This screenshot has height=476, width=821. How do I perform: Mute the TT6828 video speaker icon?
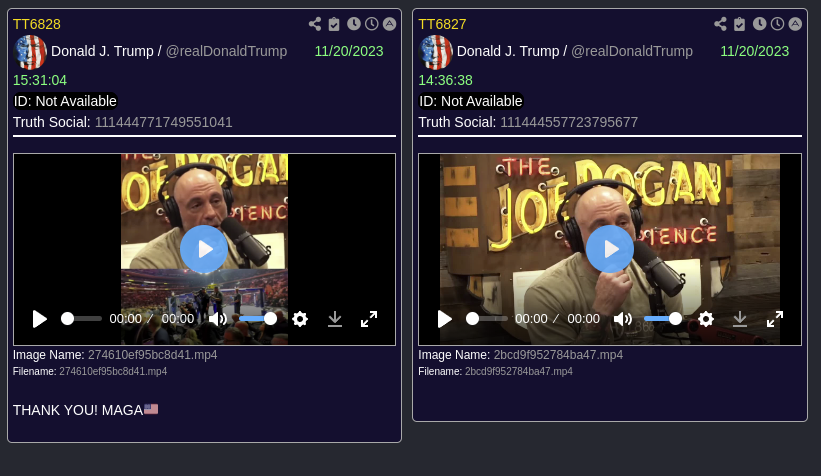(x=218, y=319)
